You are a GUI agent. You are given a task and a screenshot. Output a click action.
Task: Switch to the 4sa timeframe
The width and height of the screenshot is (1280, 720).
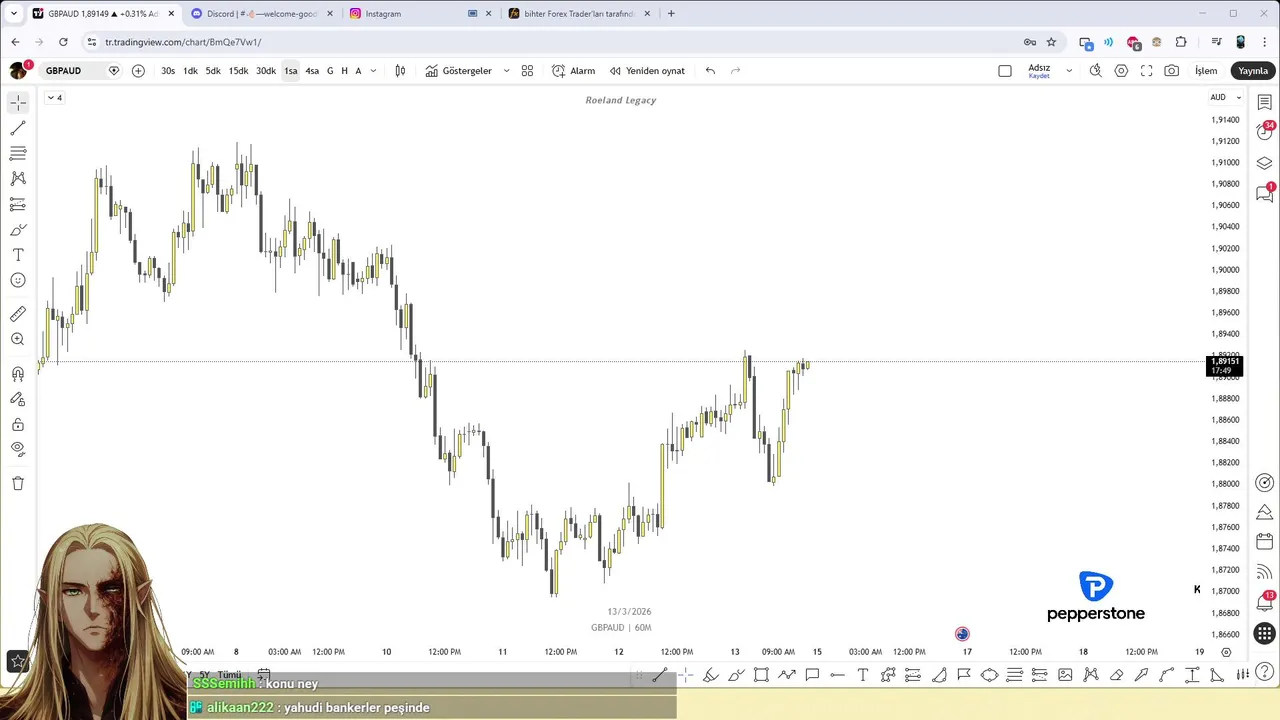click(x=312, y=71)
